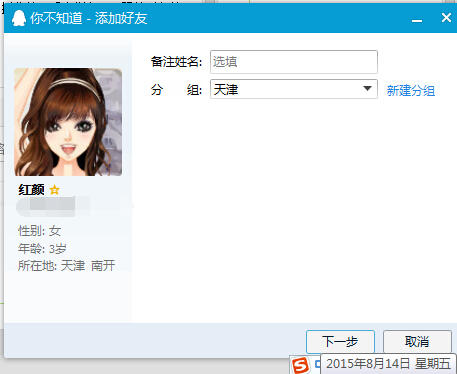Click the 2015年8月14日 星期五 date tooltip

coord(388,364)
